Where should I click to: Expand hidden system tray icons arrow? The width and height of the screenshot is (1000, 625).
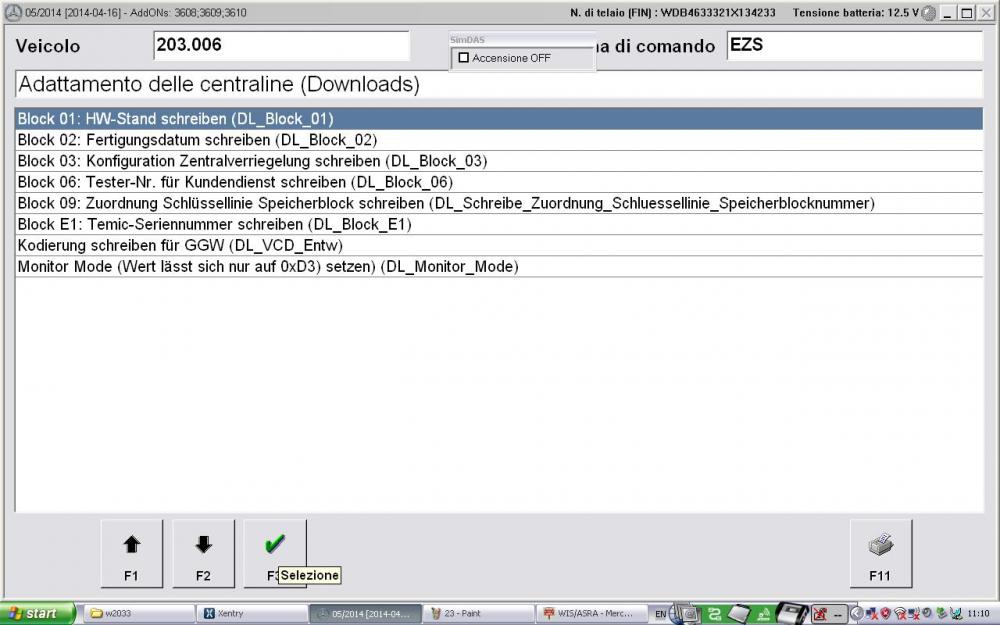pyautogui.click(x=857, y=613)
